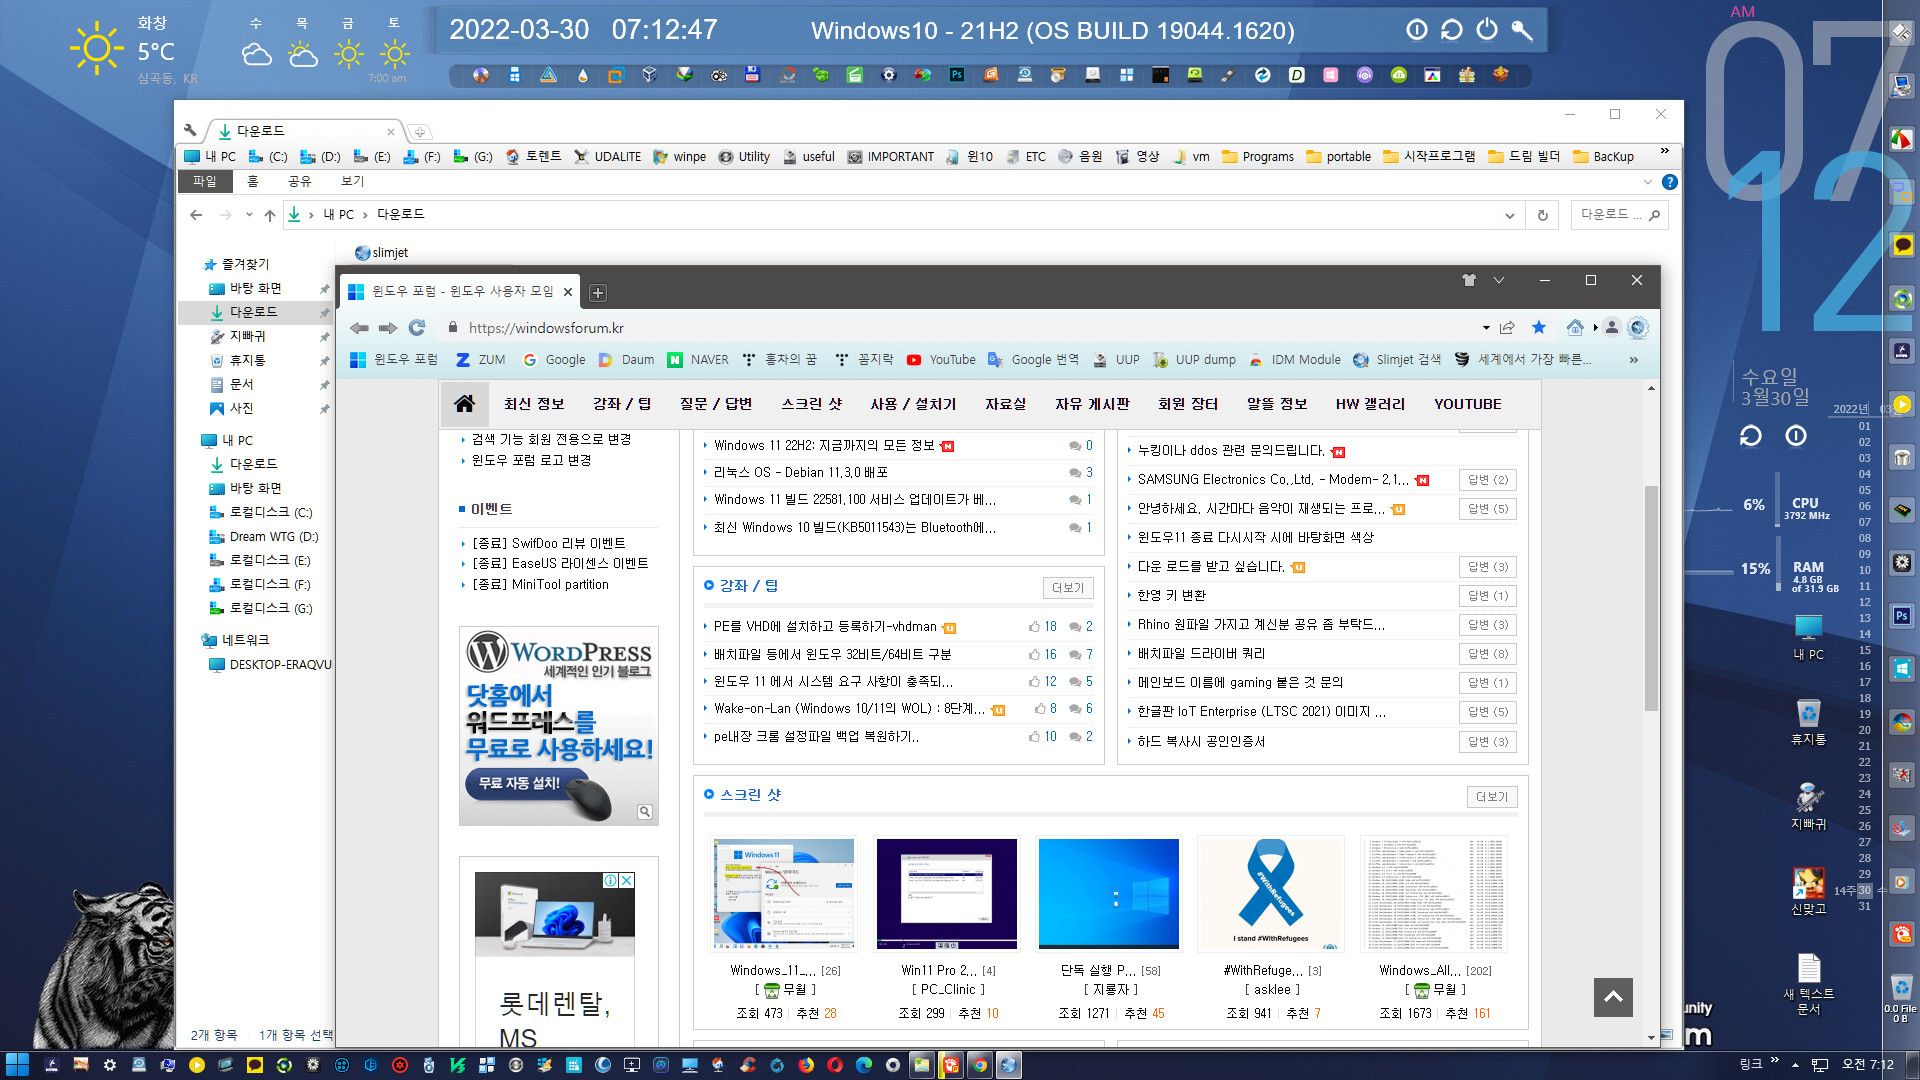
Task: Open KakaoTalk icon in right sidebar
Action: click(x=1902, y=244)
